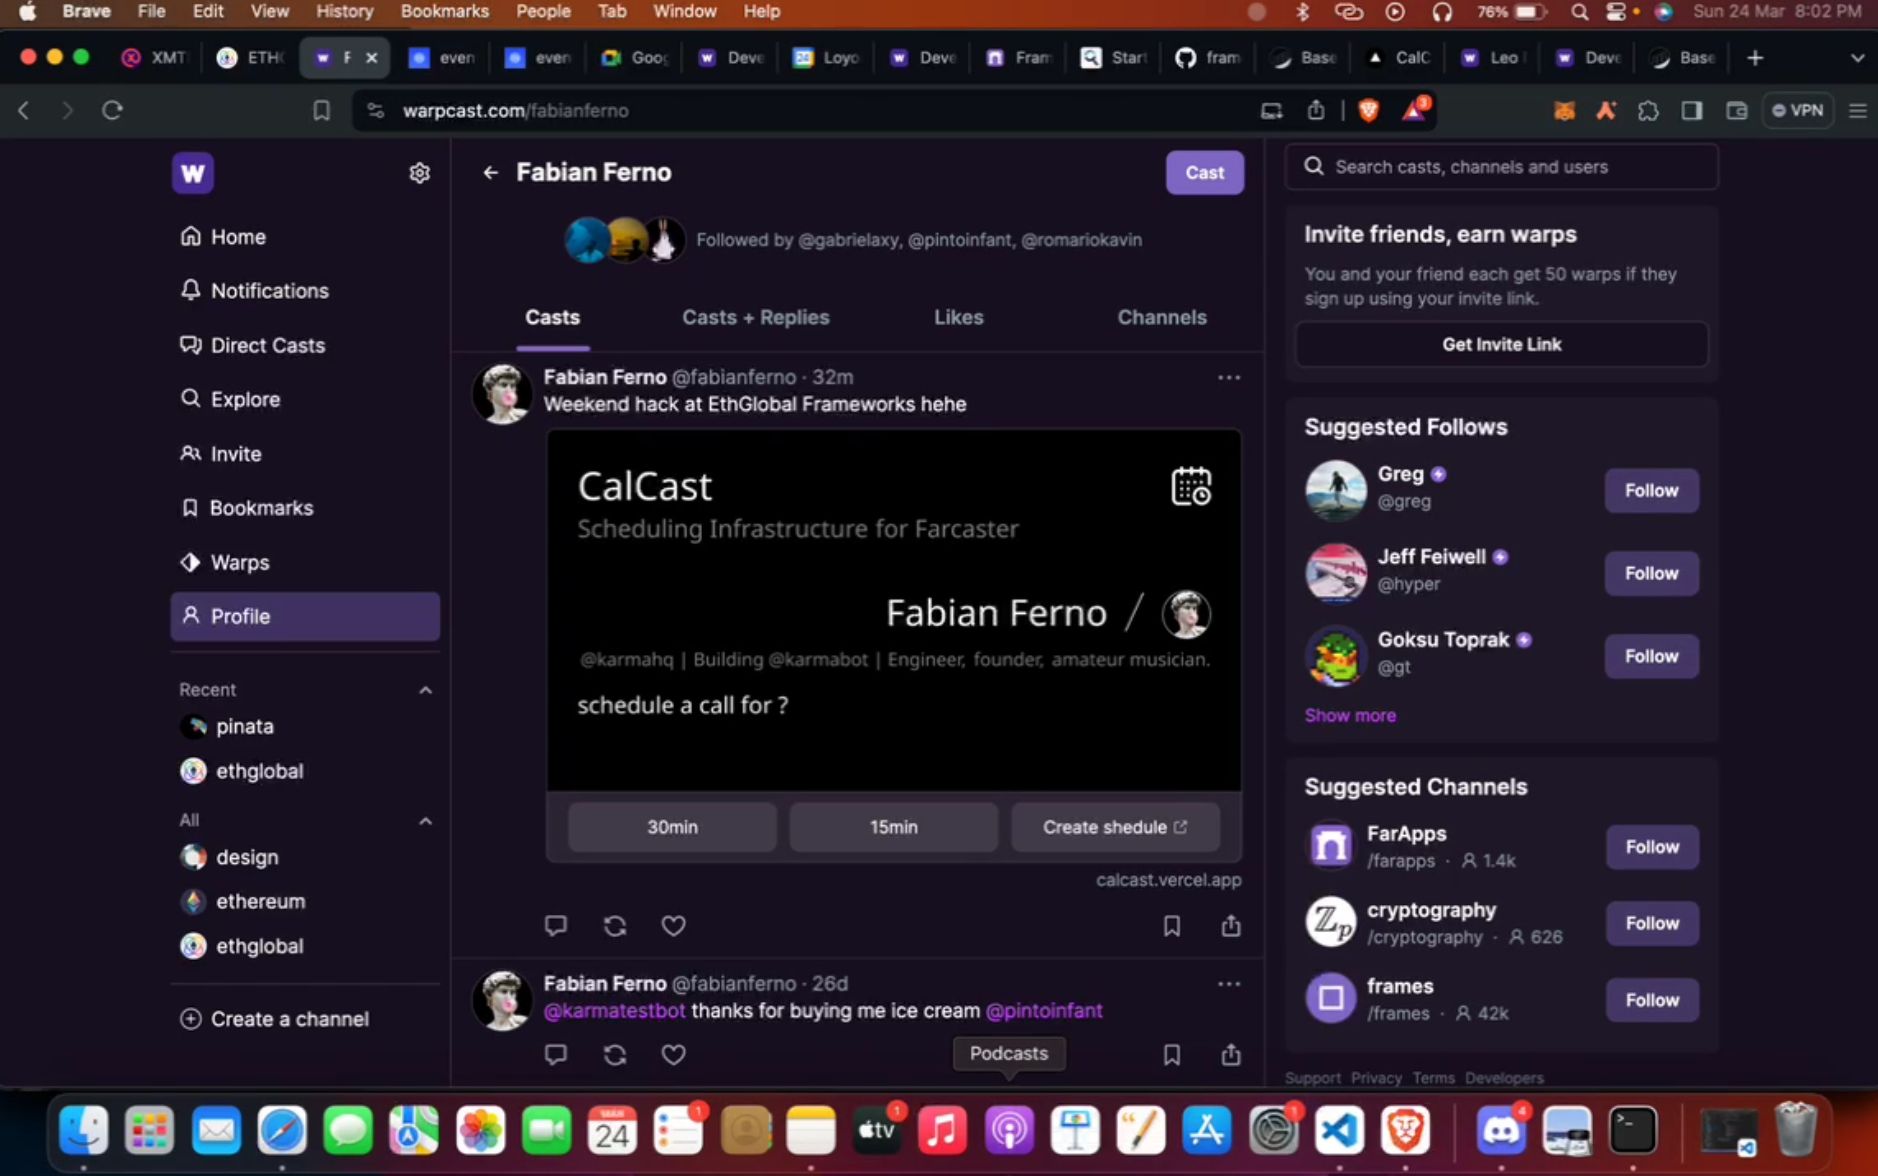Switch to the Likes tab
Image resolution: width=1878 pixels, height=1176 pixels.
click(958, 317)
